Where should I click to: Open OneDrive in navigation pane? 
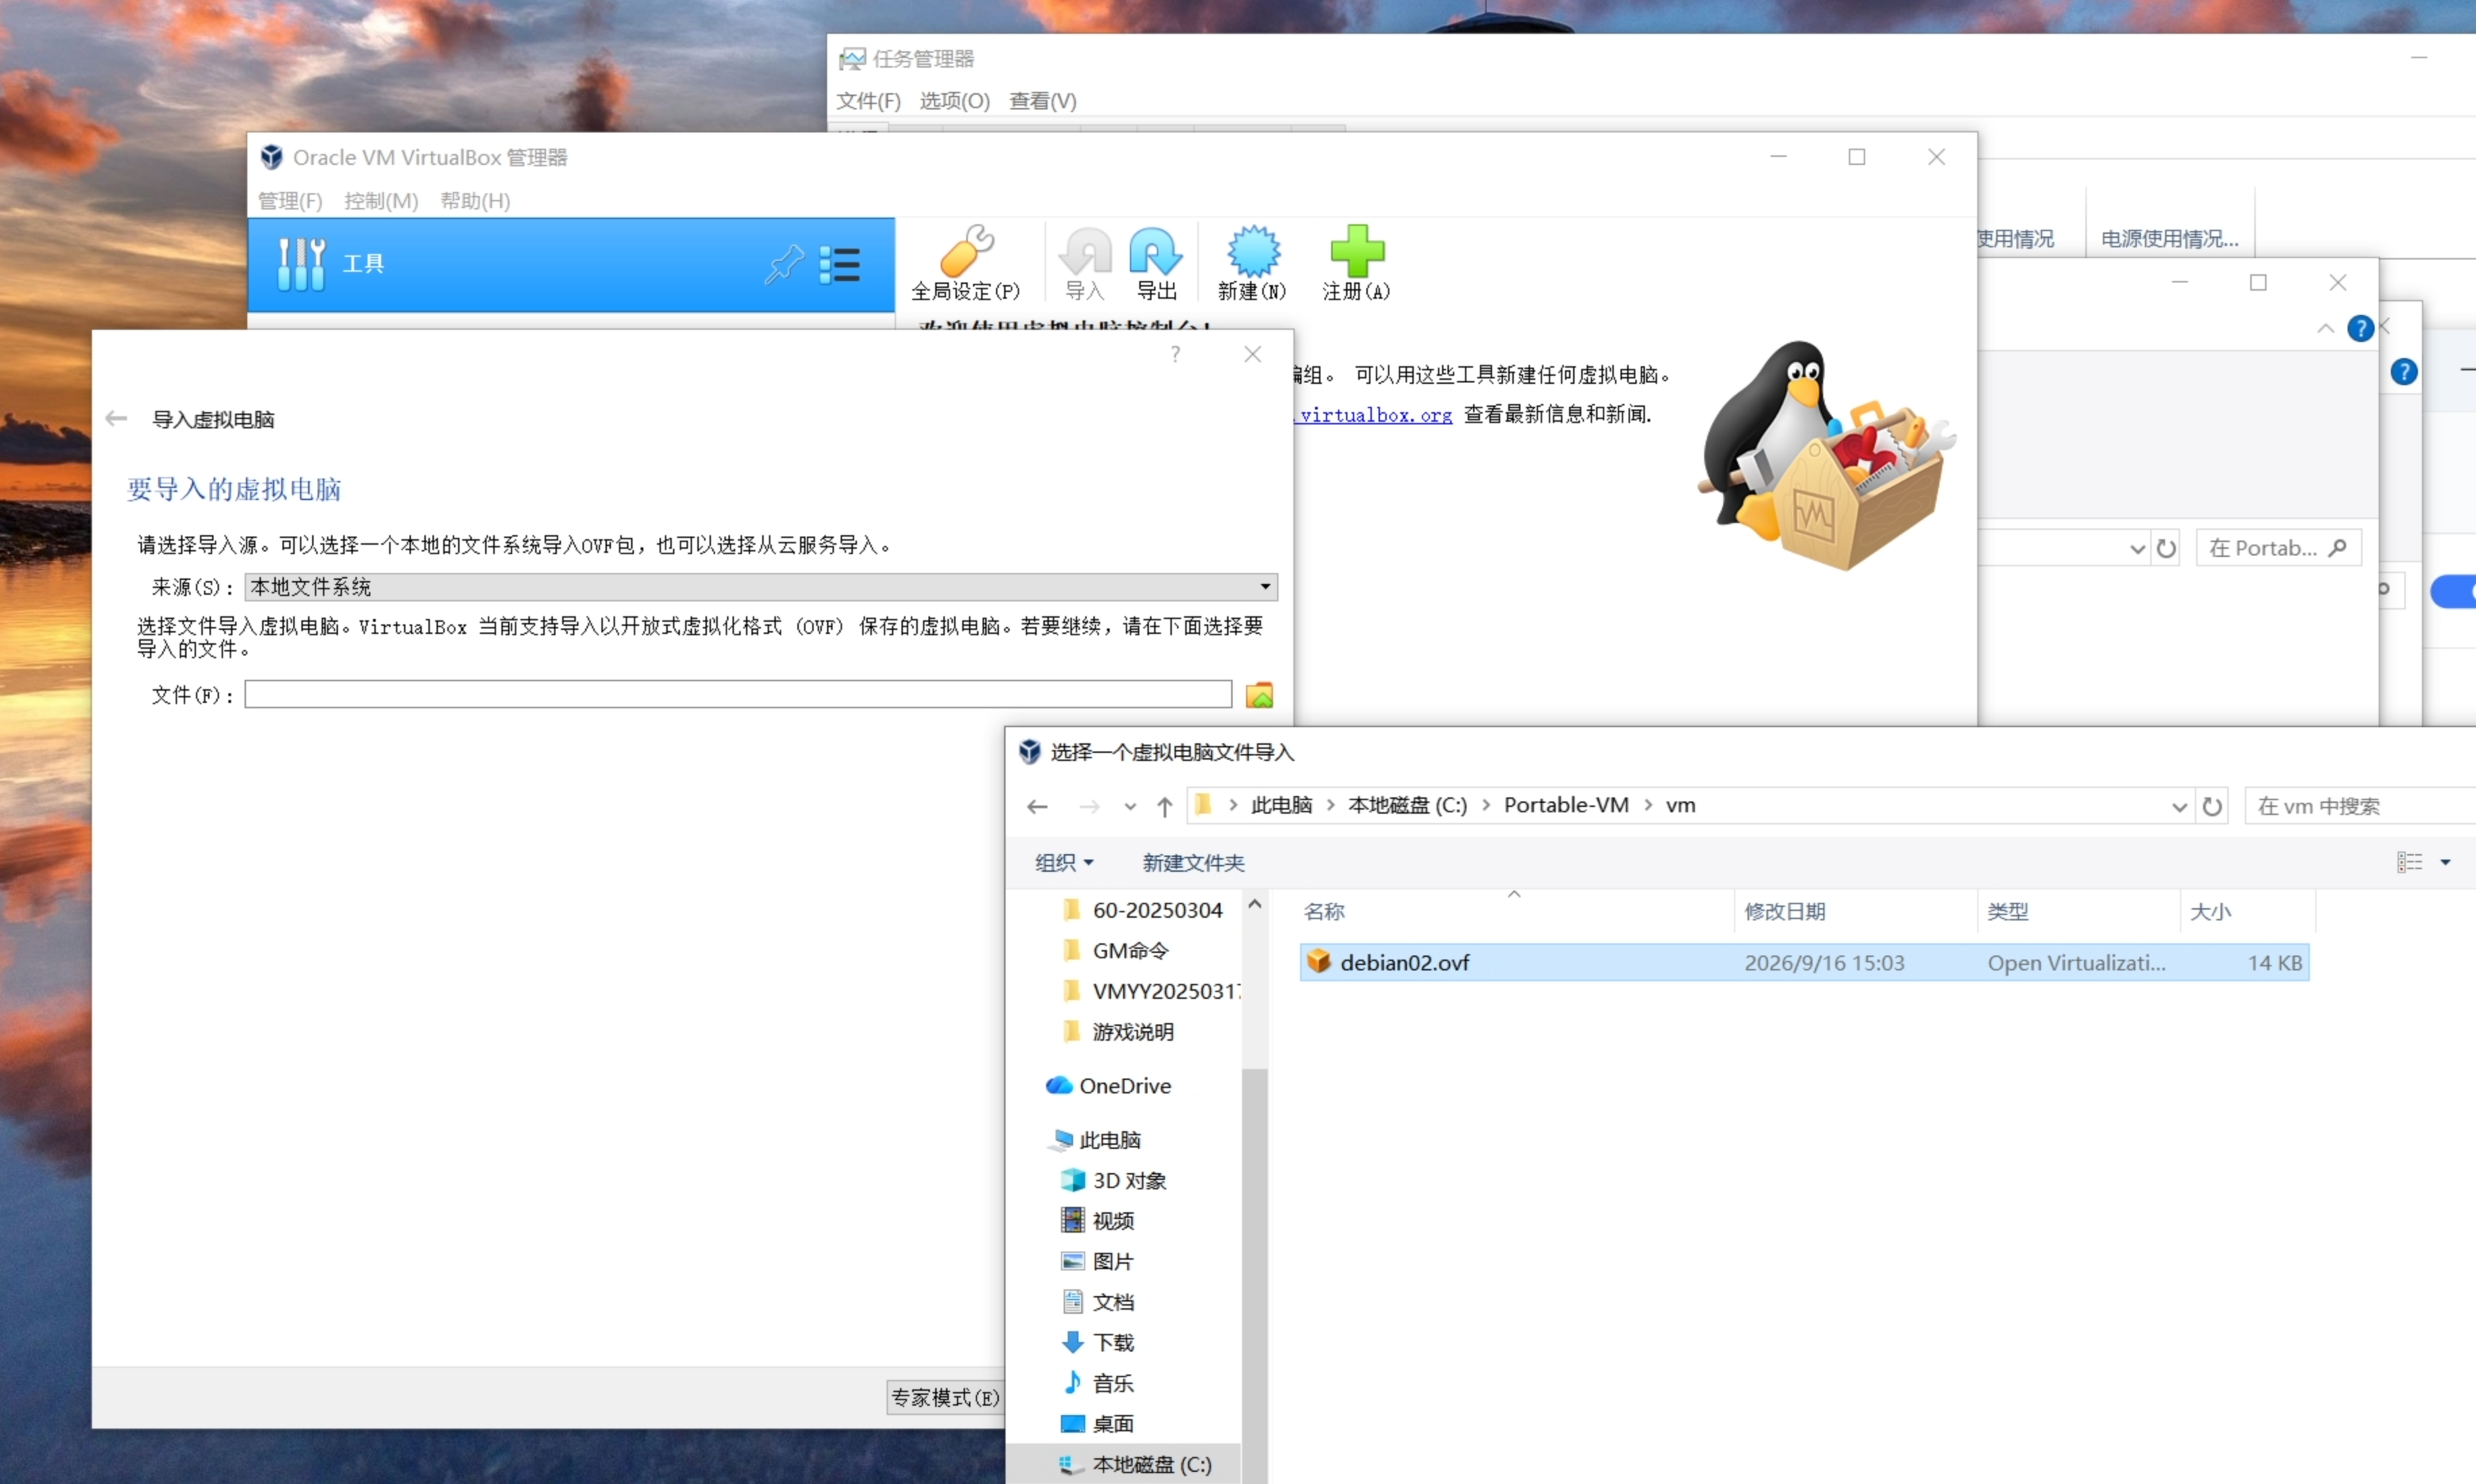tap(1108, 1086)
